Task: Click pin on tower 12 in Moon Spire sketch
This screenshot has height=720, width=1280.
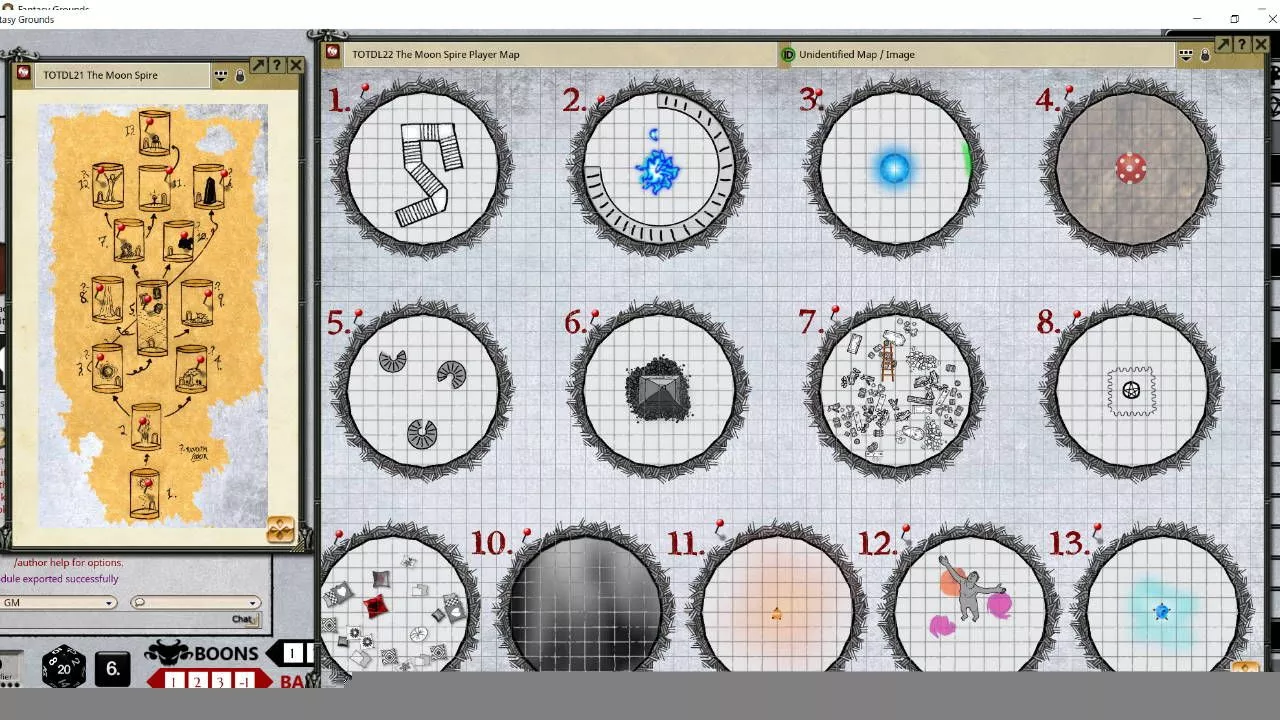Action: pos(101,171)
